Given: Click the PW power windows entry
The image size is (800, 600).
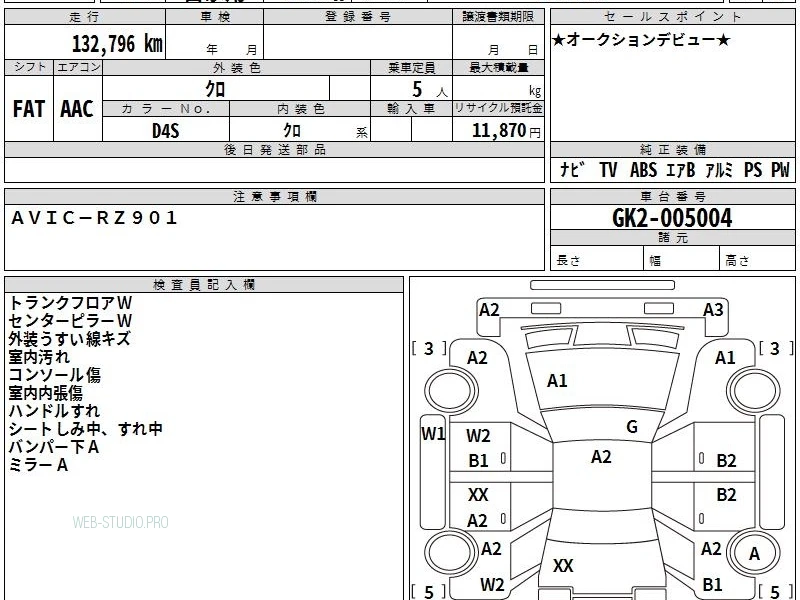Looking at the screenshot, I should coord(780,170).
